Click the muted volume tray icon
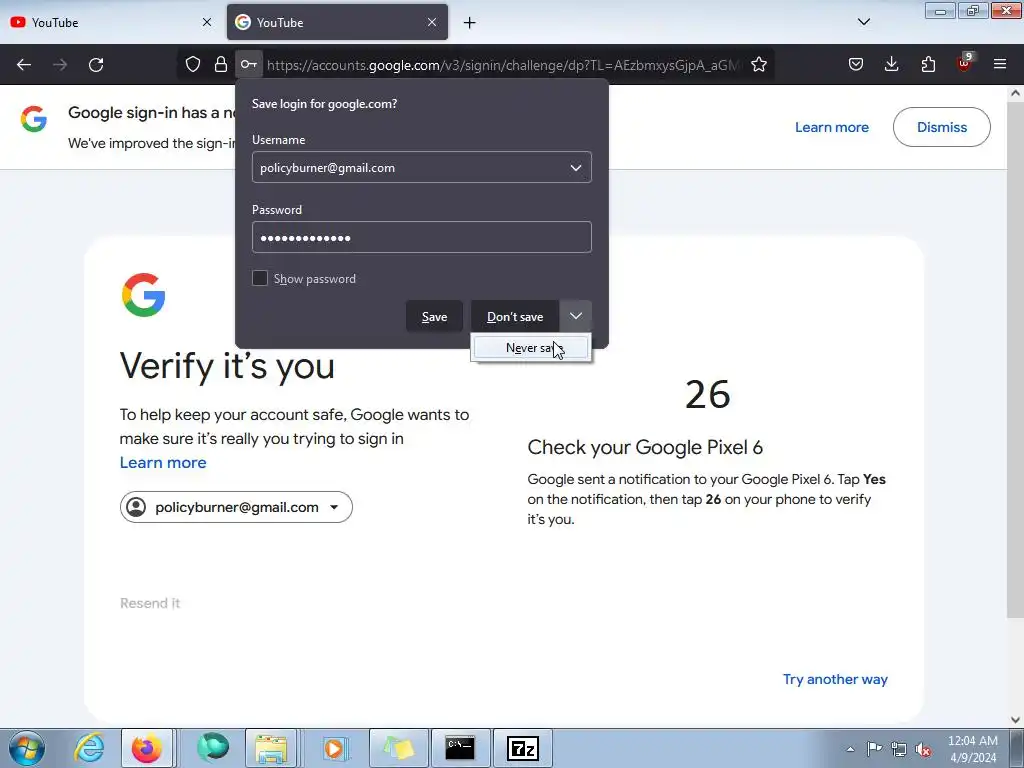Viewport: 1024px width, 768px height. click(x=923, y=749)
